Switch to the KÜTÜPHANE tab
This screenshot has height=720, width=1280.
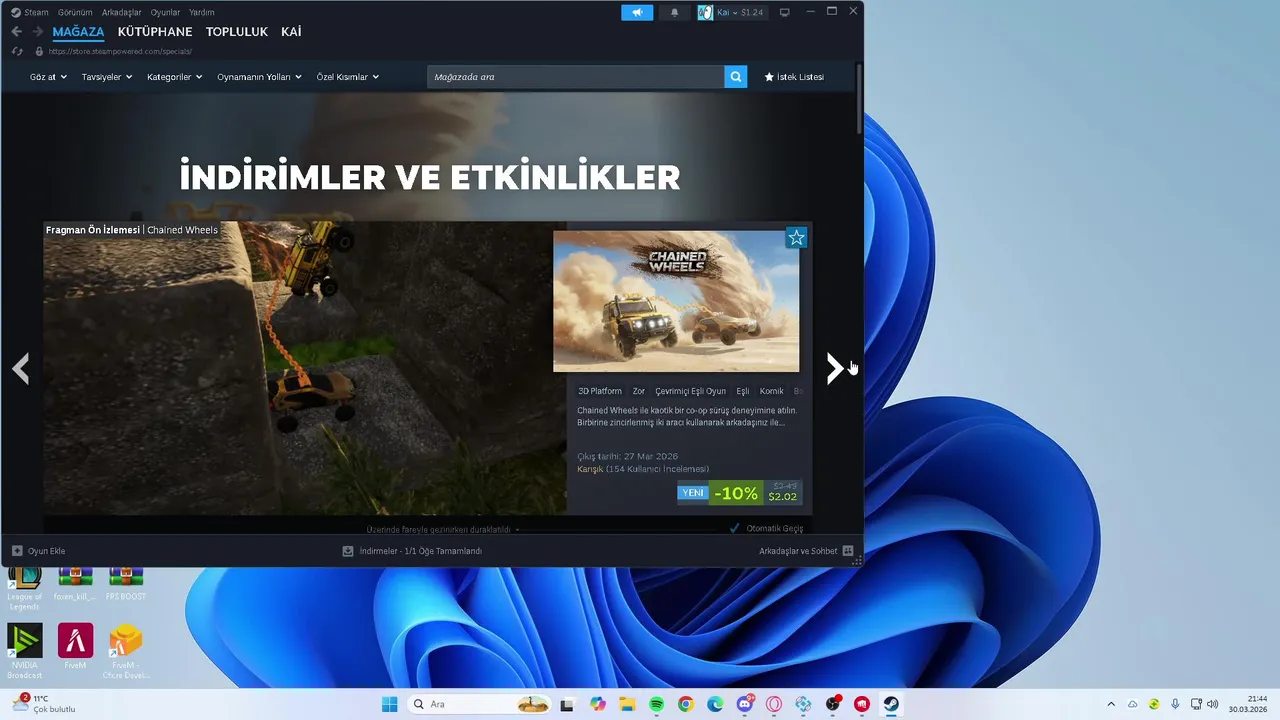155,32
